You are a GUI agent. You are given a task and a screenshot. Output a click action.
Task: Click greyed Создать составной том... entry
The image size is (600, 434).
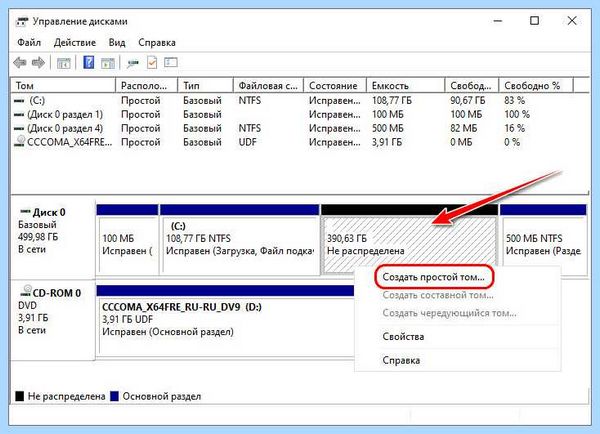point(438,295)
